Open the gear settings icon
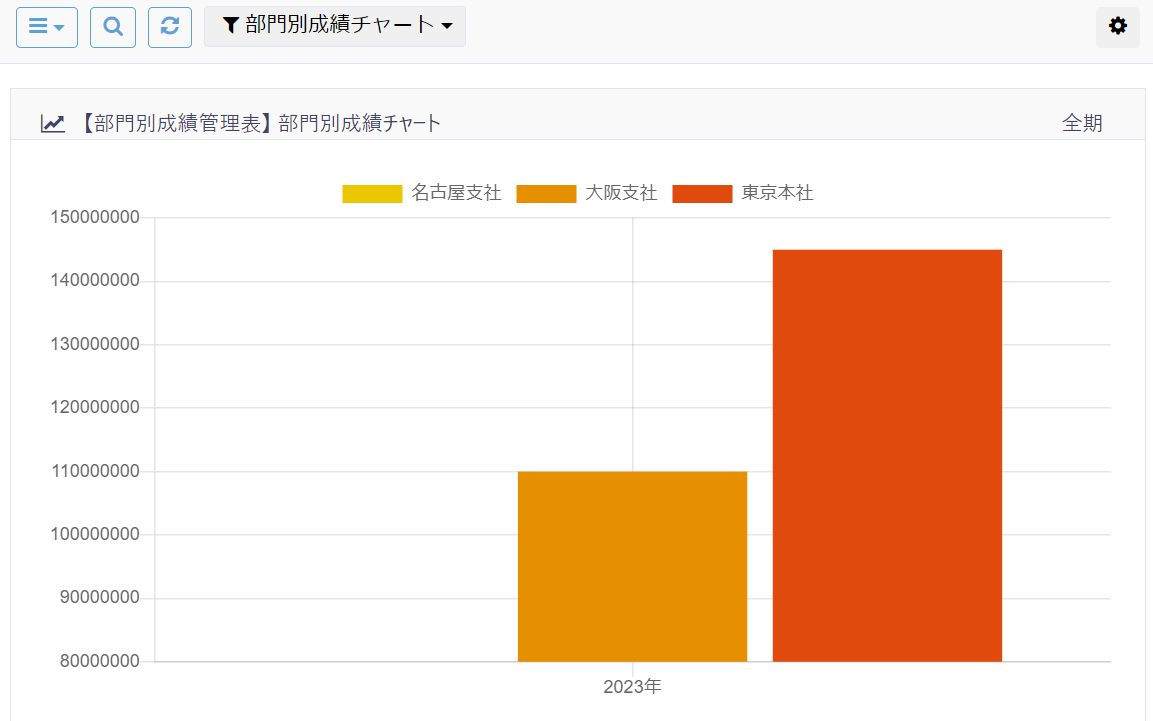Image resolution: width=1153 pixels, height=721 pixels. (x=1118, y=27)
